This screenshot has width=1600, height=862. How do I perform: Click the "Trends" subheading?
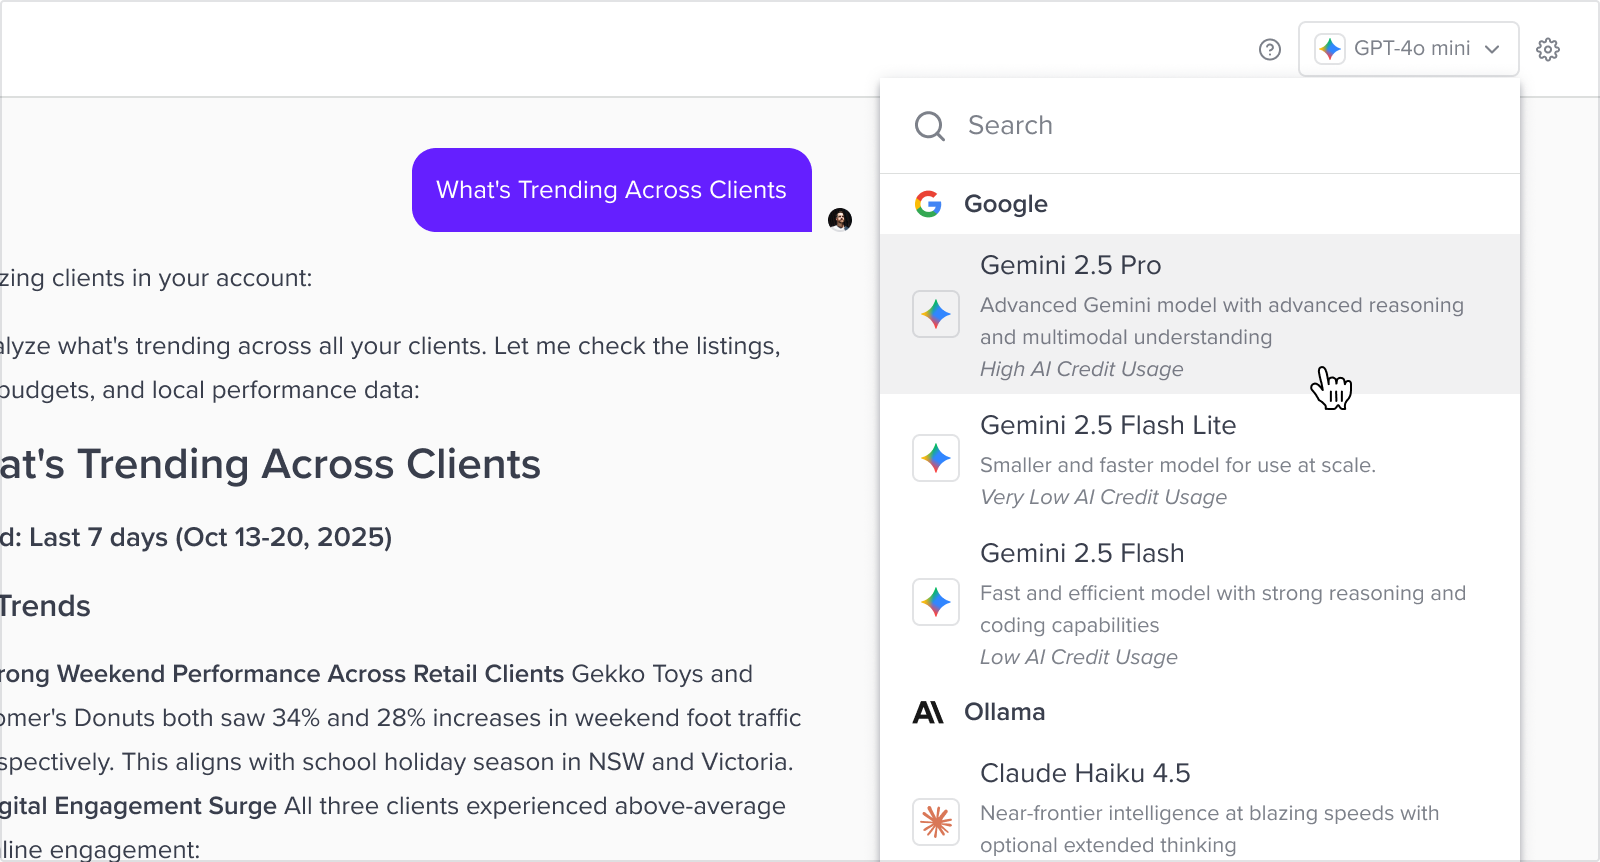45,606
